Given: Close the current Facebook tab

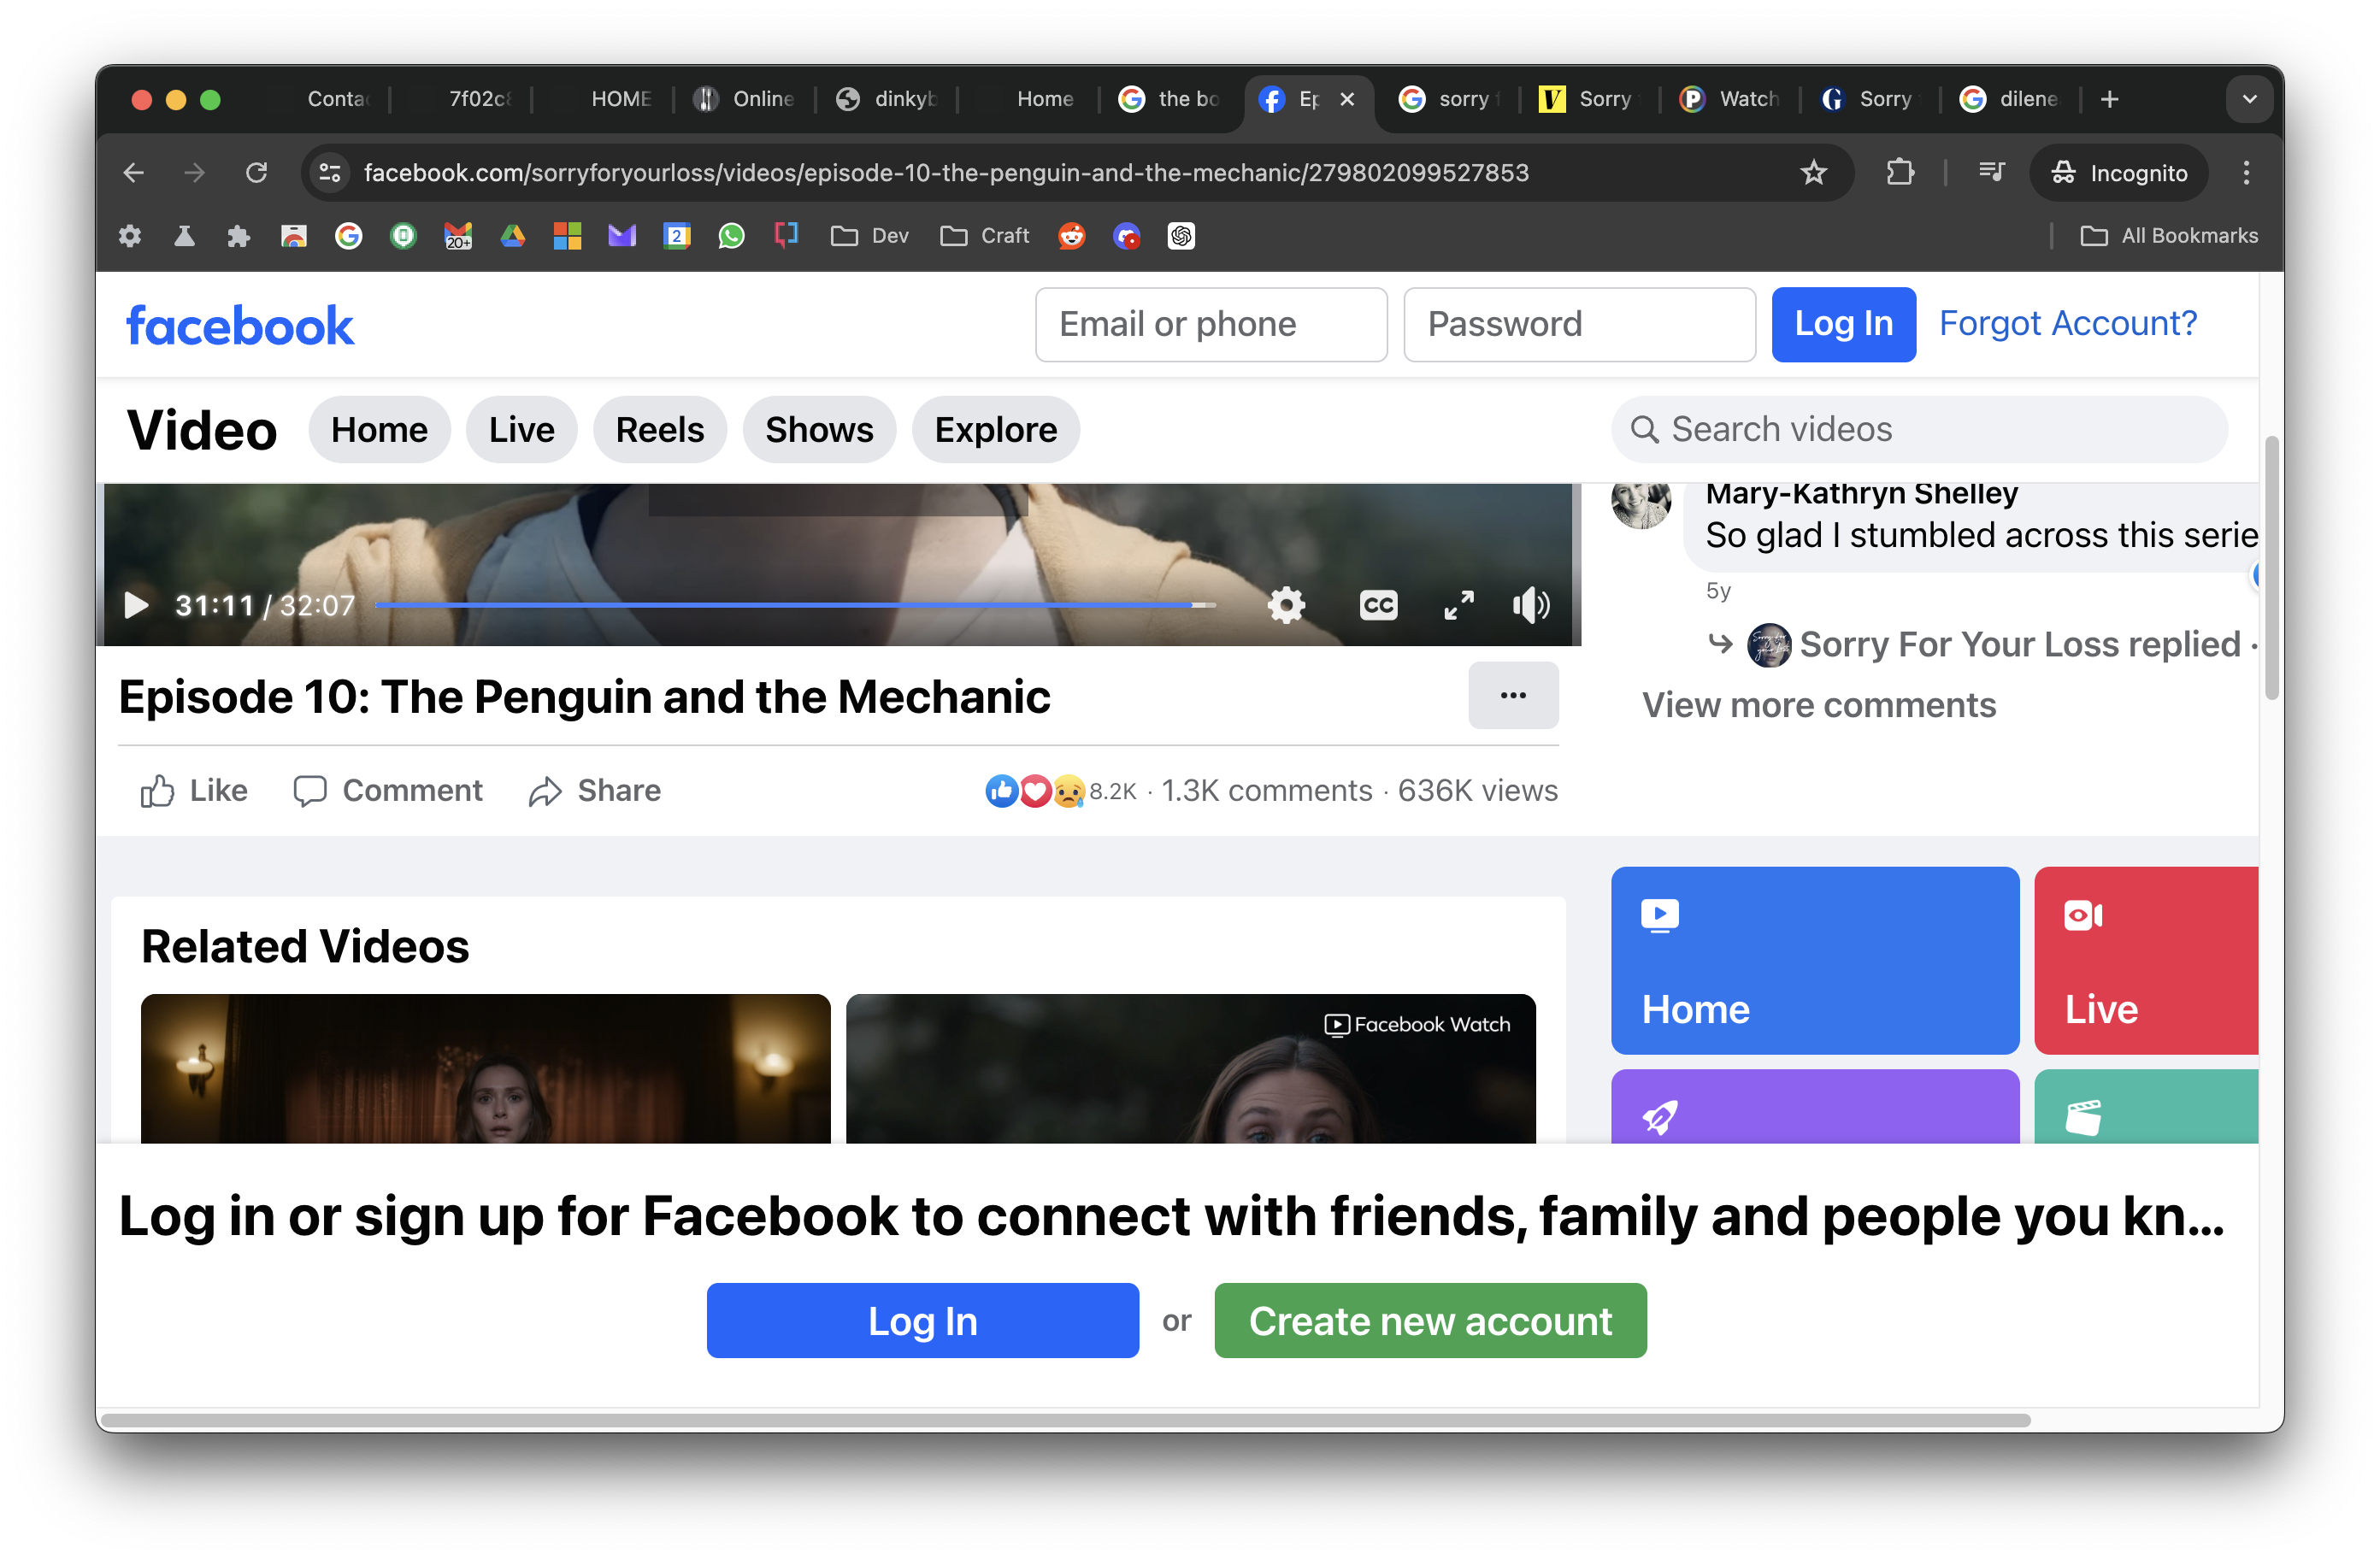Looking at the screenshot, I should click(1347, 99).
